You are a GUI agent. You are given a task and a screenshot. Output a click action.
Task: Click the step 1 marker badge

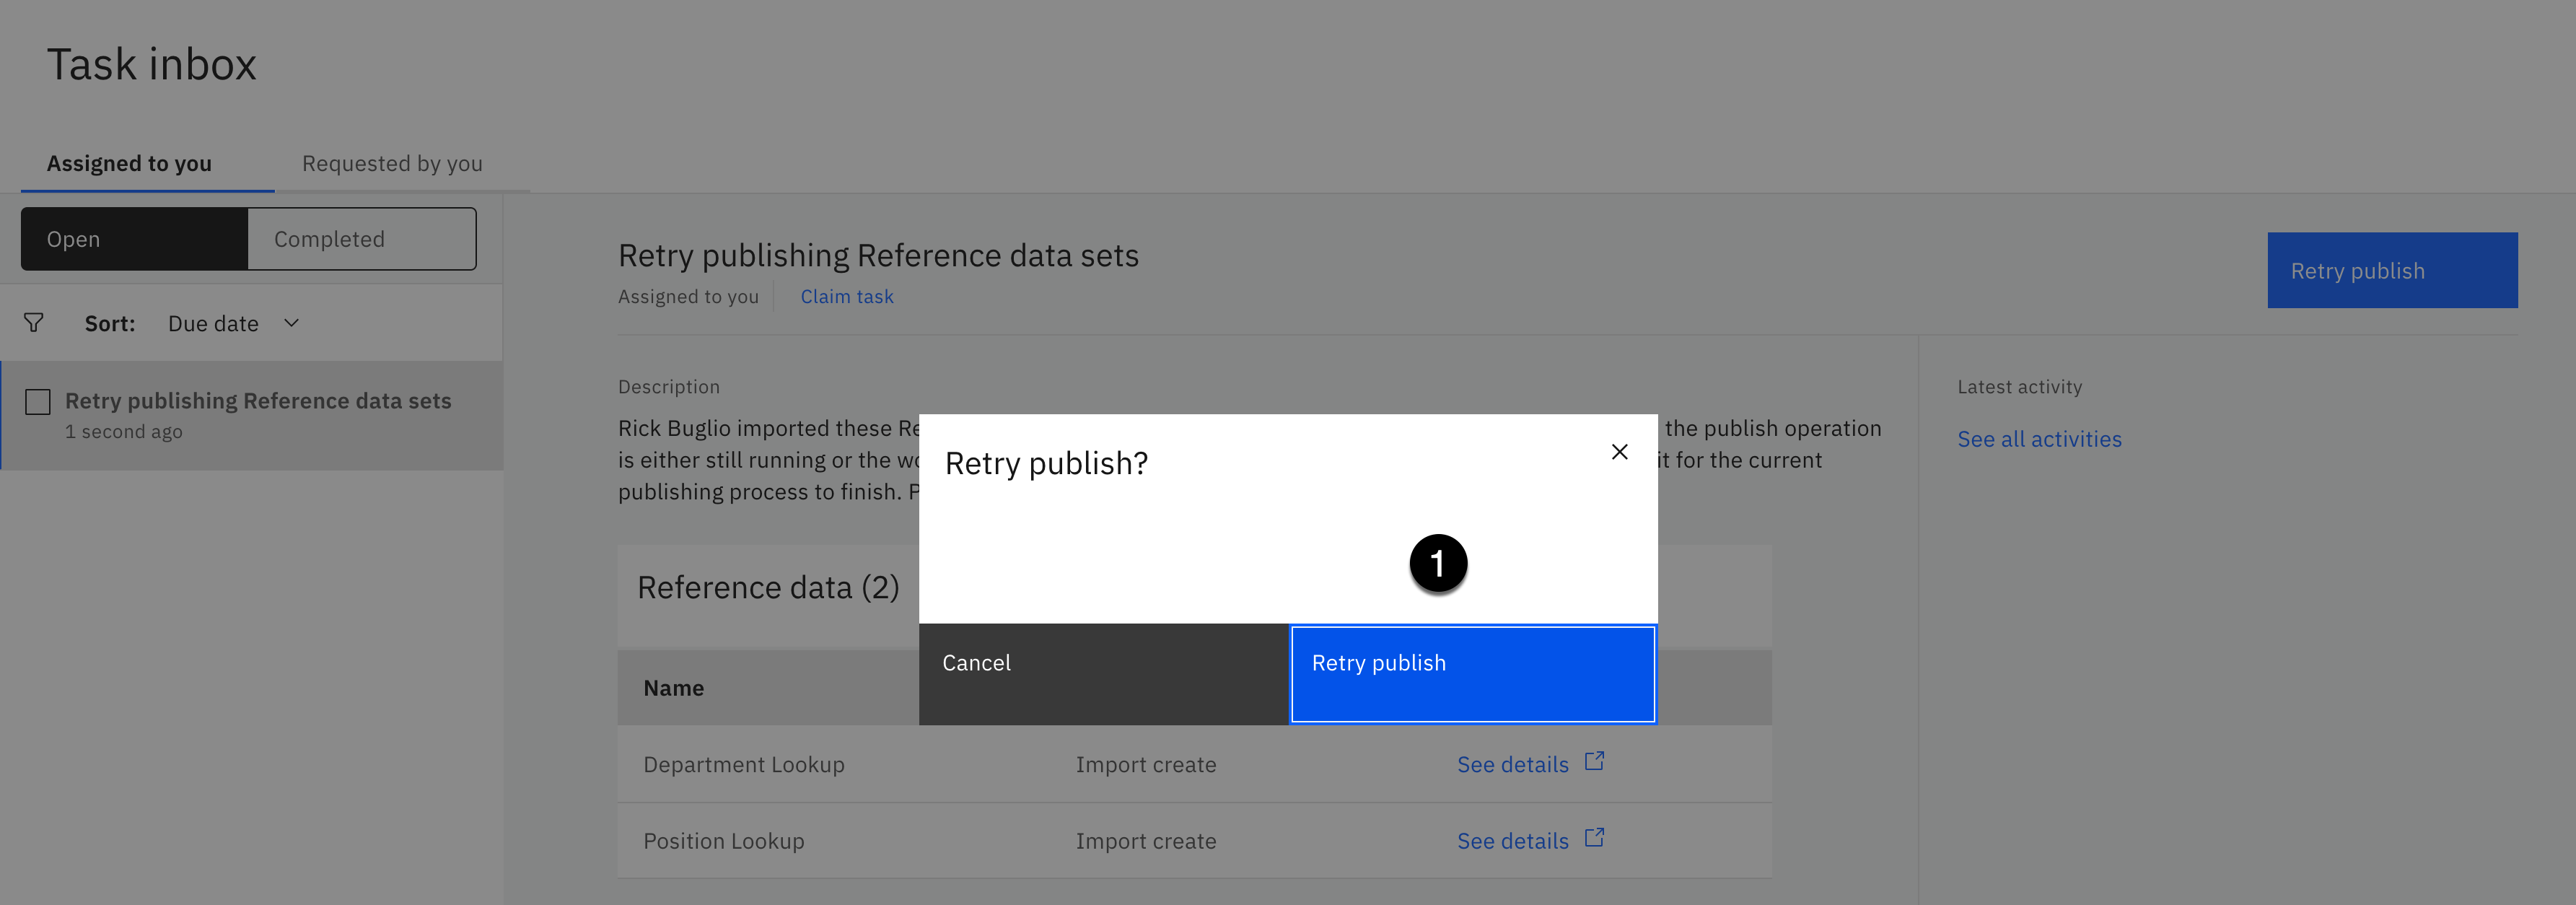point(1437,564)
